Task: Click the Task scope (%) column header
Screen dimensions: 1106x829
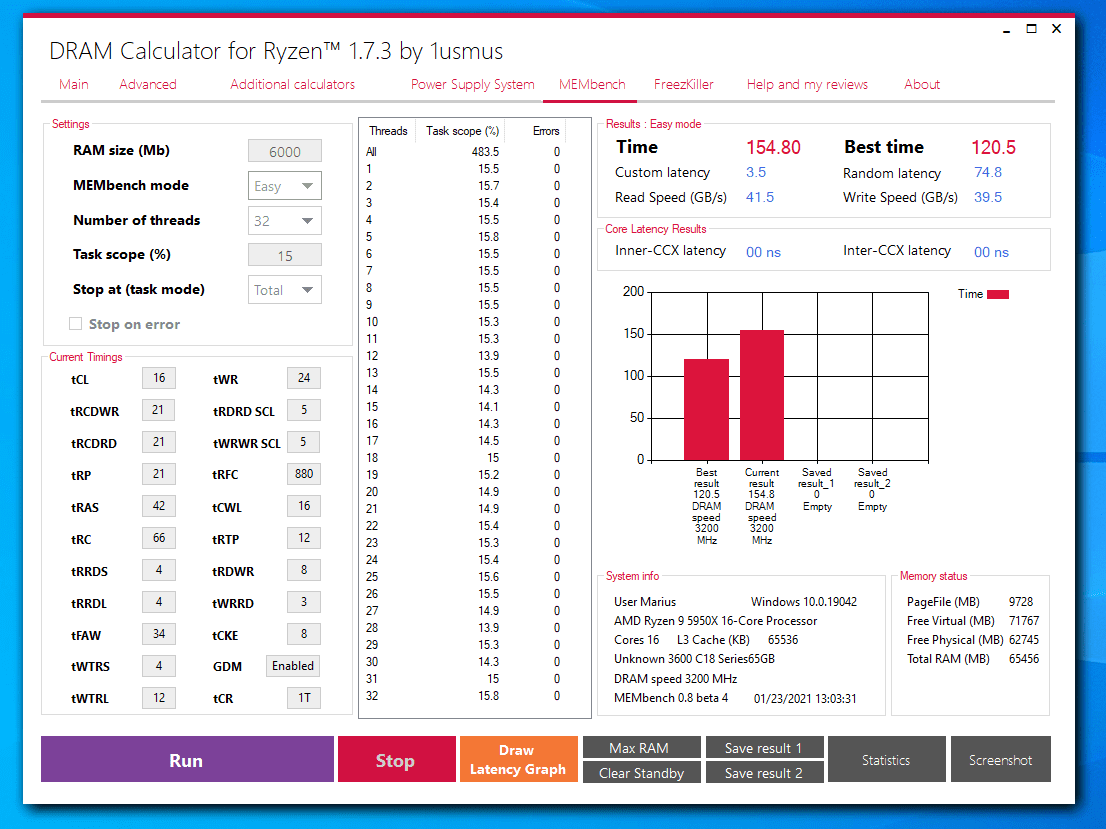Action: [x=462, y=131]
